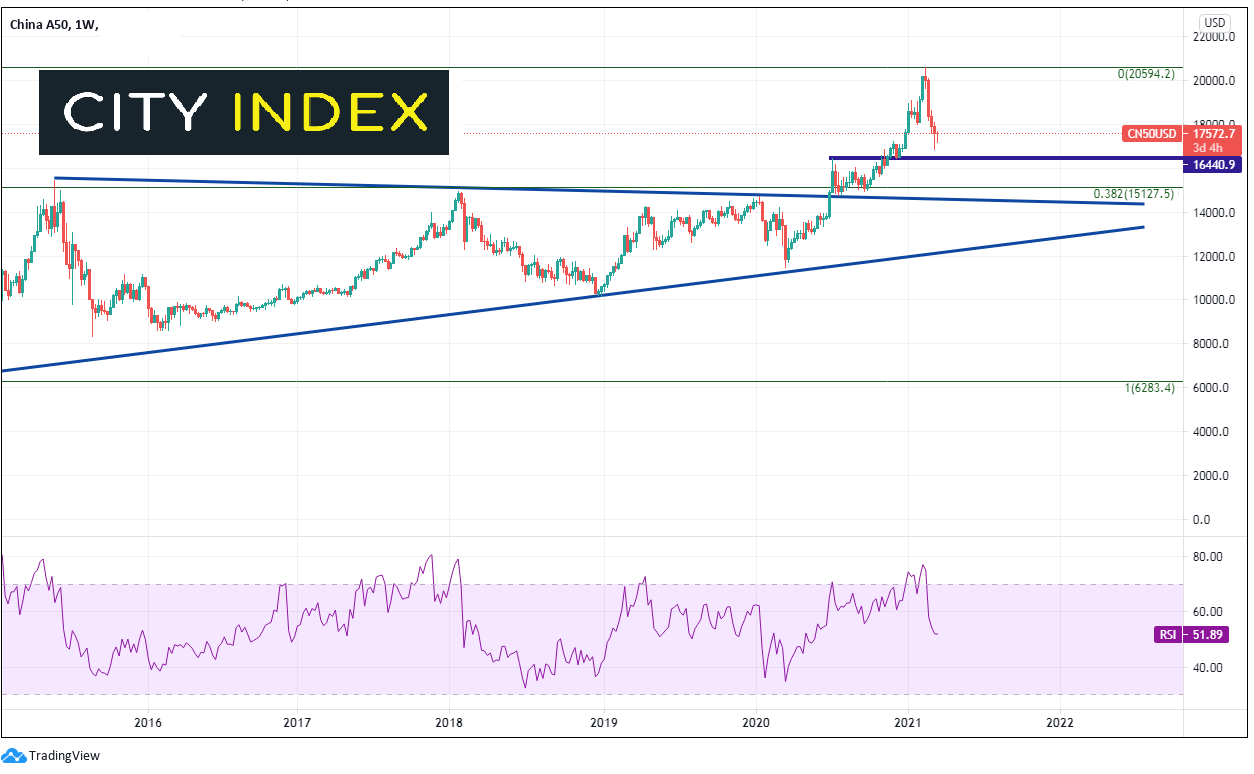The height and width of the screenshot is (774, 1254).
Task: Click the 2016 label on time axis
Action: (x=147, y=722)
